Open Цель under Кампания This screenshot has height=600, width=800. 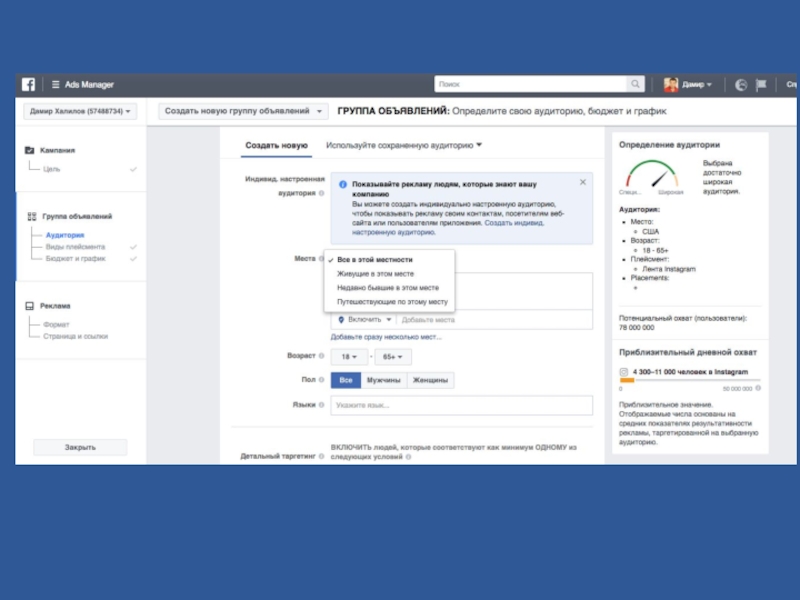click(x=52, y=169)
